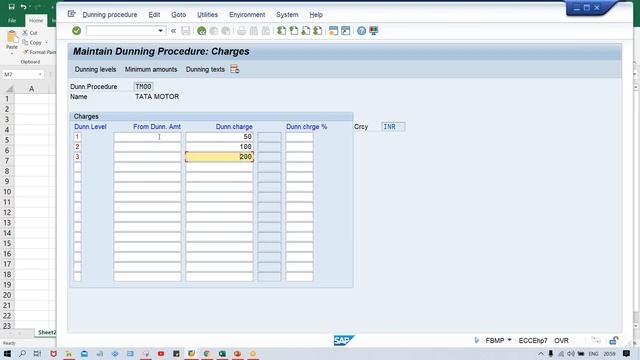Collapse the command field with double-chevron icon
640x360 pixels.
(173, 31)
